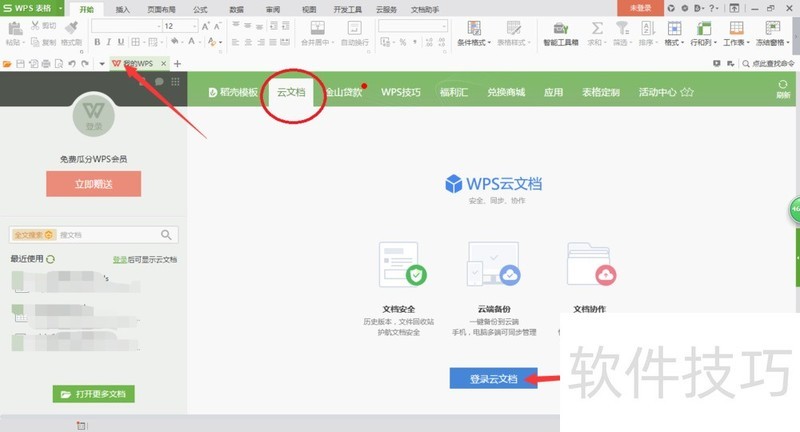This screenshot has height=432, width=800.
Task: Click the Underline formatting icon
Action: pos(121,42)
